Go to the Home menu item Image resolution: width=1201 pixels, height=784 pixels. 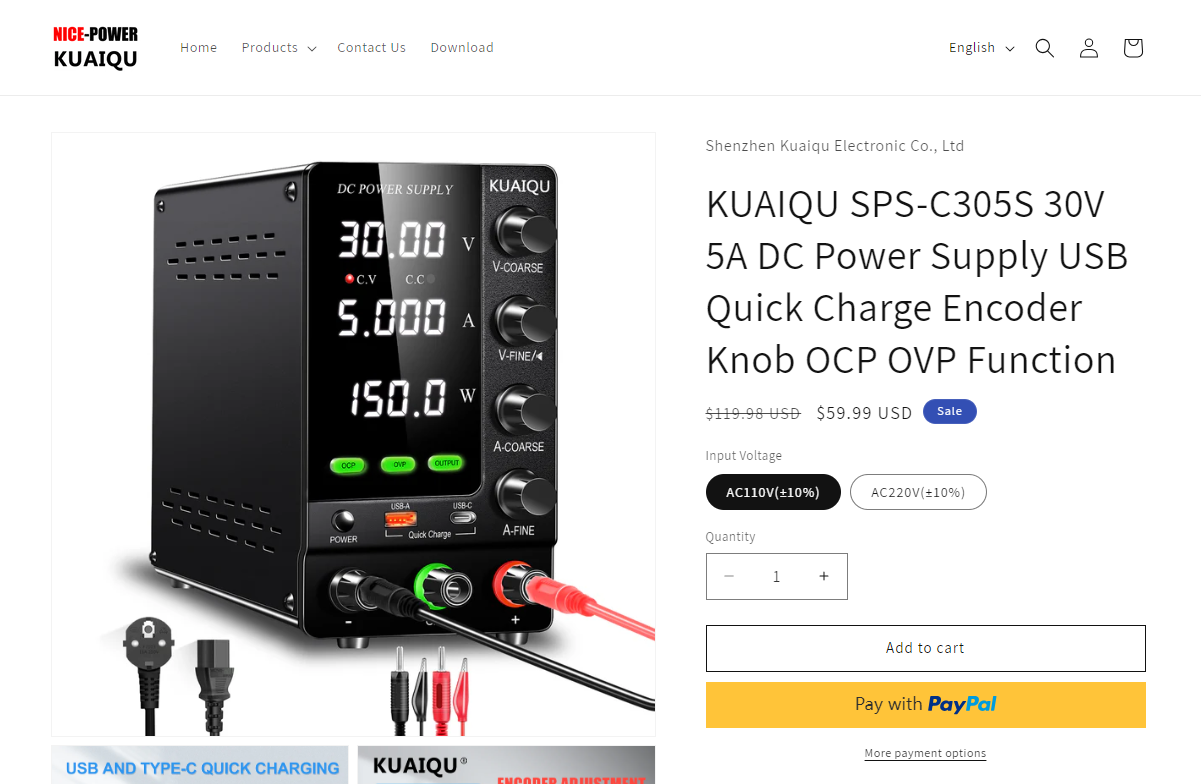click(x=198, y=48)
